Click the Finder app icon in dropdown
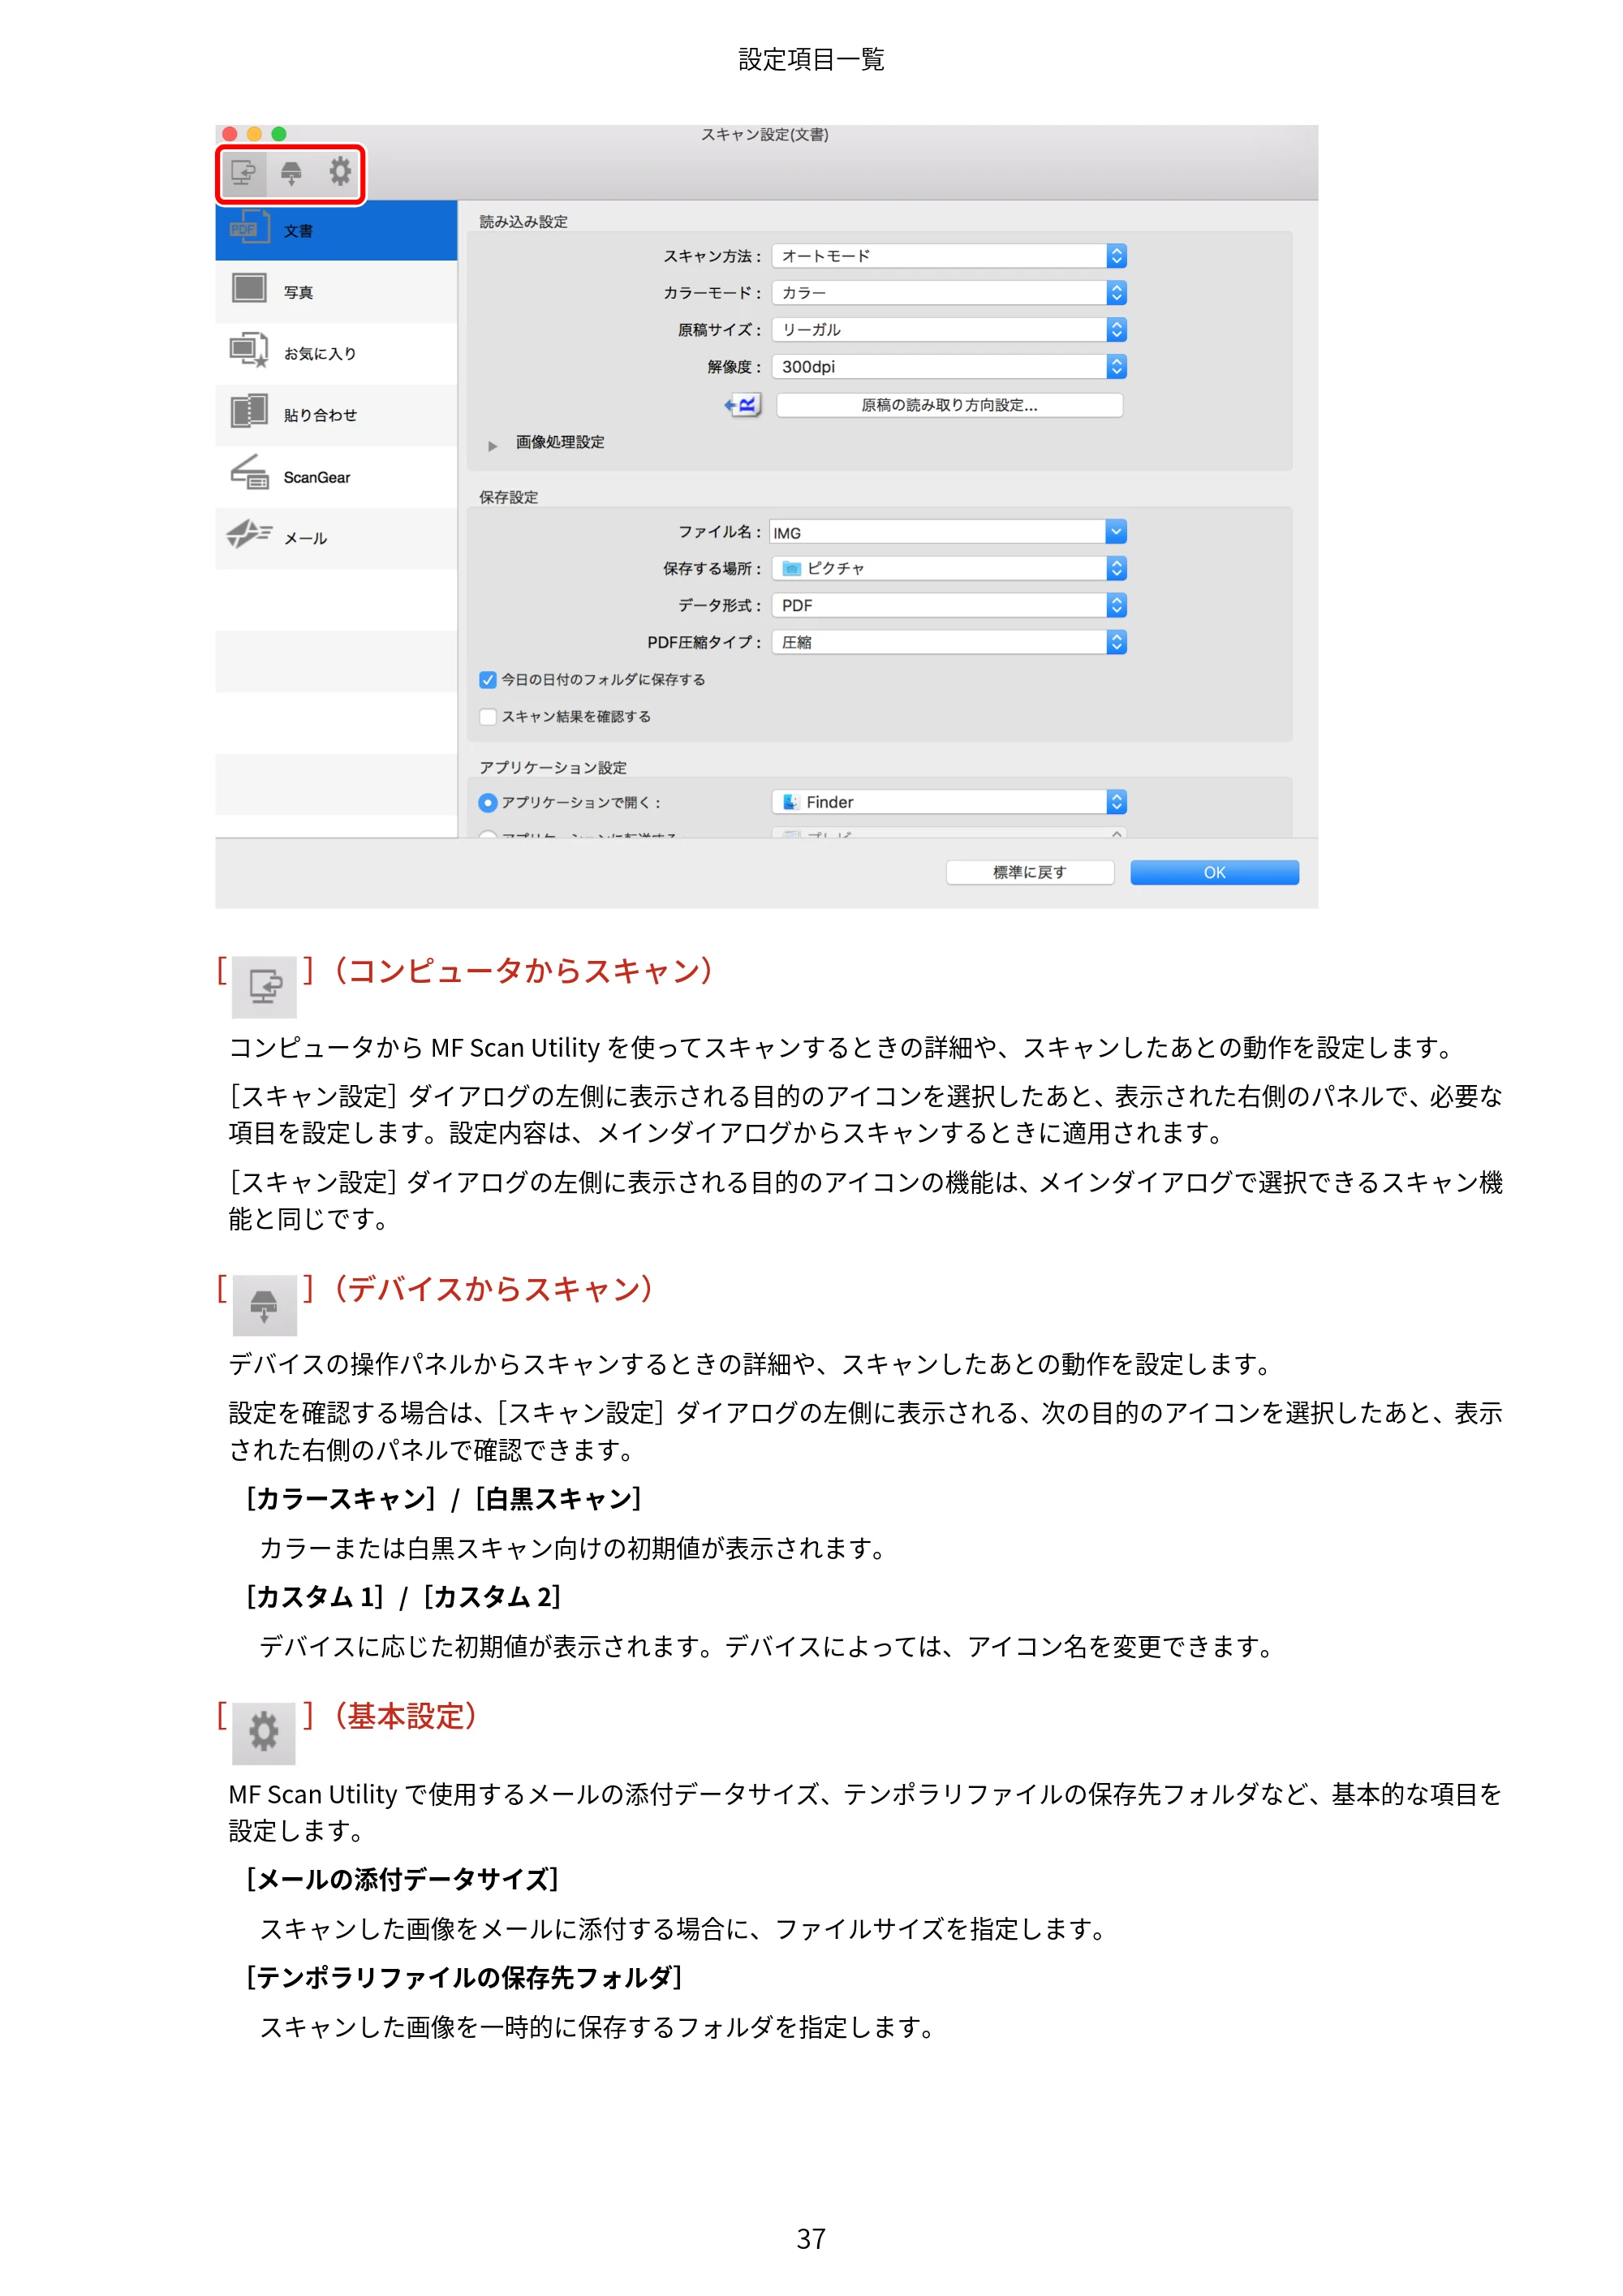This screenshot has height=2296, width=1623. click(x=791, y=802)
